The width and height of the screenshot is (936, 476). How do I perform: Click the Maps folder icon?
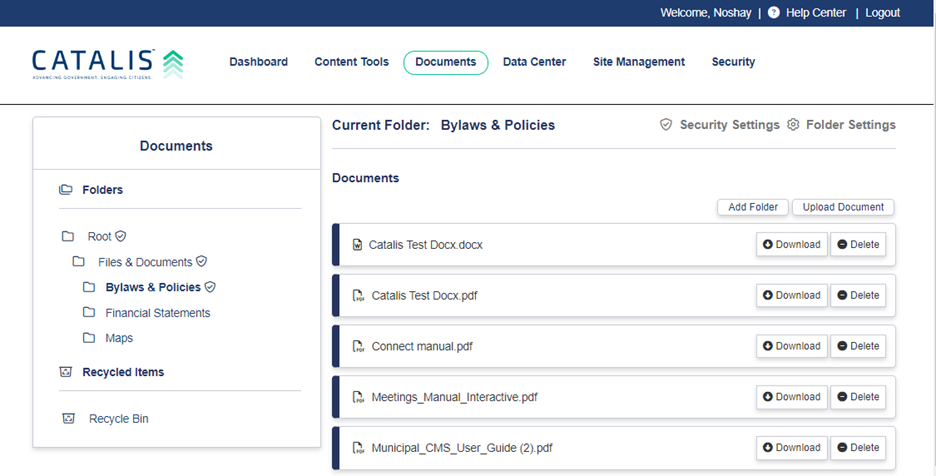click(89, 338)
